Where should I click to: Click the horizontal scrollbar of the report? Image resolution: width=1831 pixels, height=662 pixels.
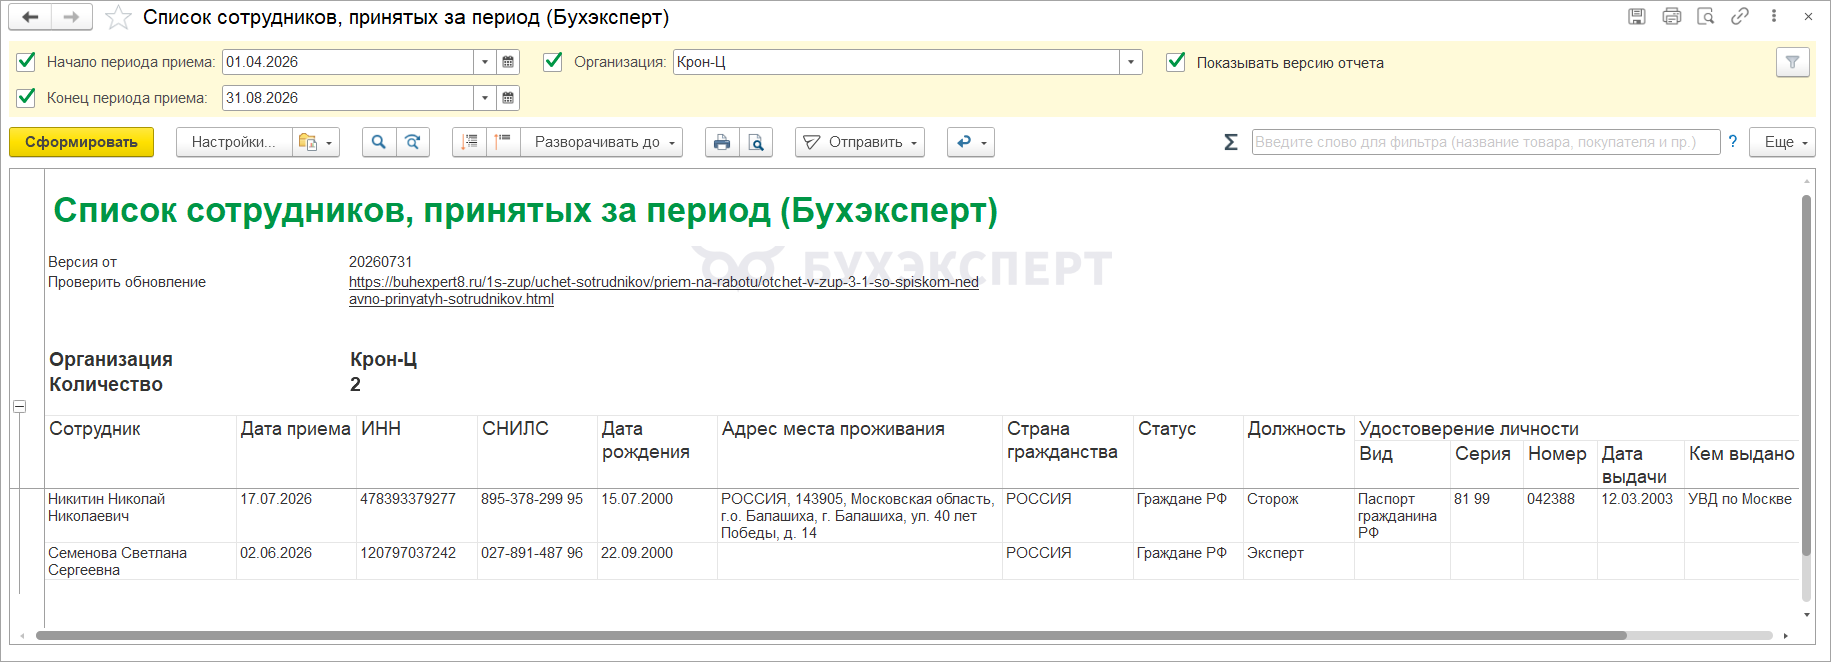831,635
